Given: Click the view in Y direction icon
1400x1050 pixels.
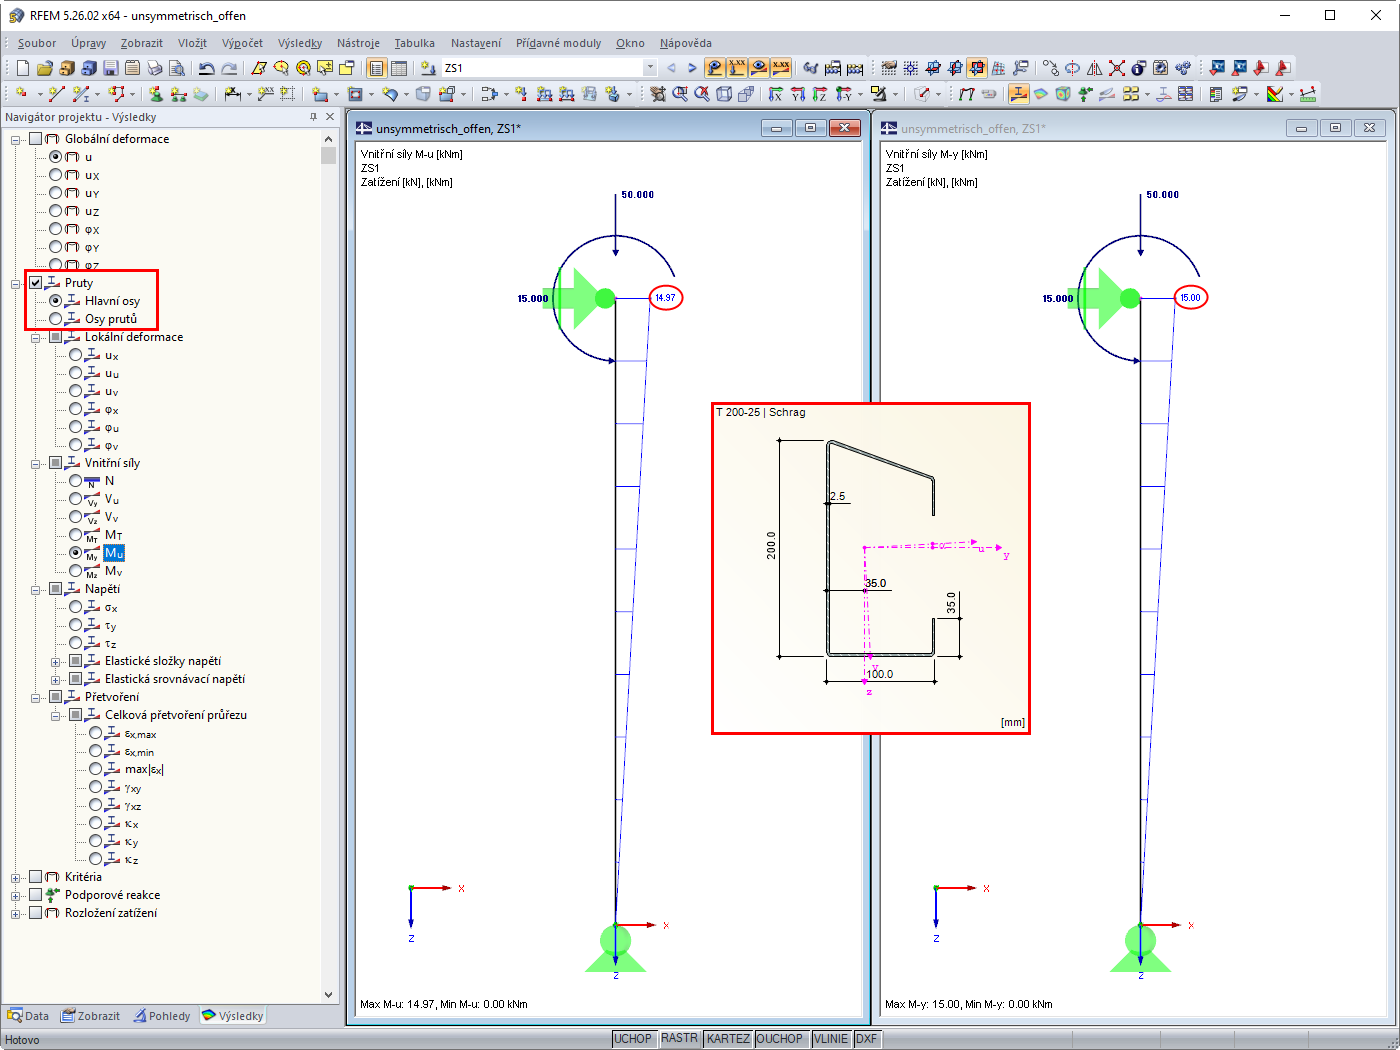Looking at the screenshot, I should click(x=797, y=94).
